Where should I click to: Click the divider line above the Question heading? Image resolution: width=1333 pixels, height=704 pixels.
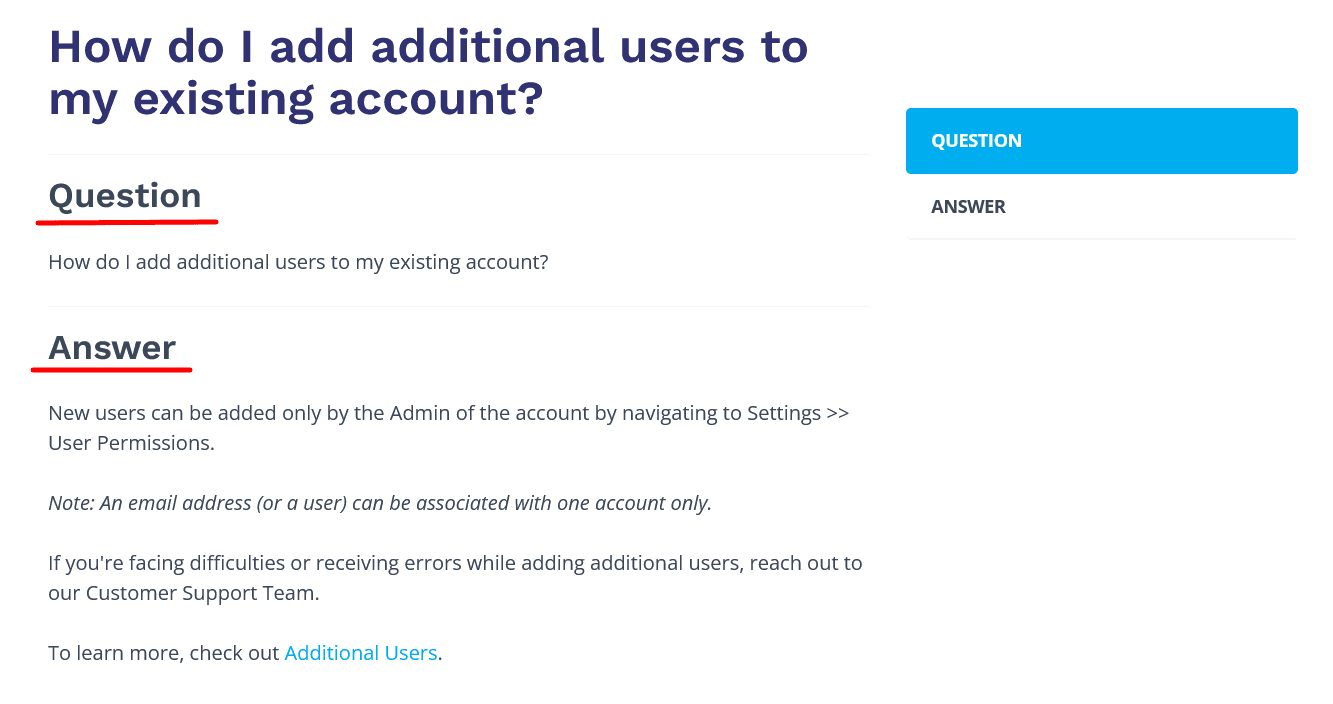pos(458,155)
